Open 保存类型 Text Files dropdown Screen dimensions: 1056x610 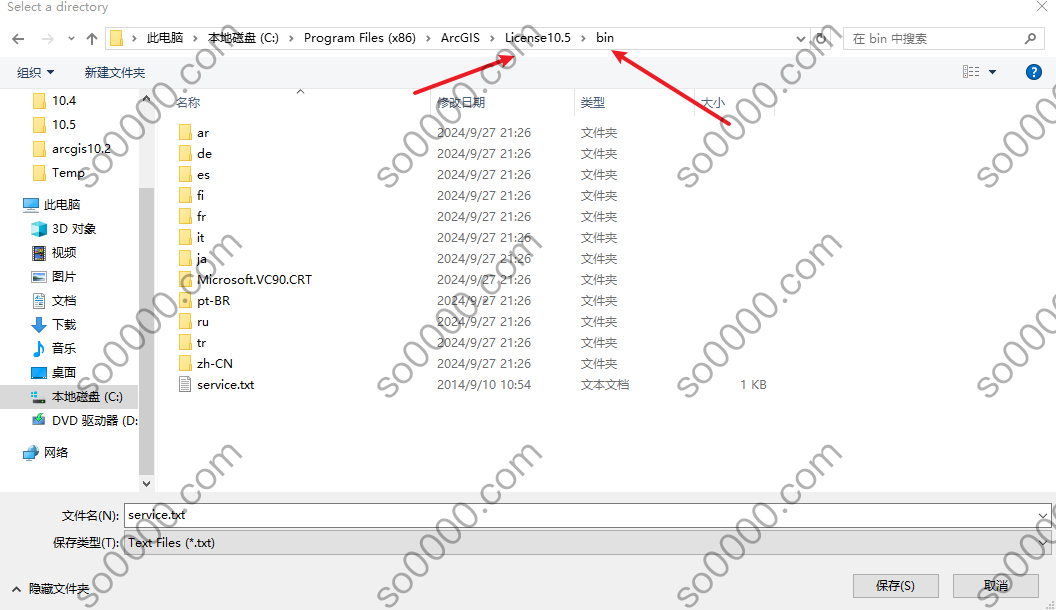point(587,543)
